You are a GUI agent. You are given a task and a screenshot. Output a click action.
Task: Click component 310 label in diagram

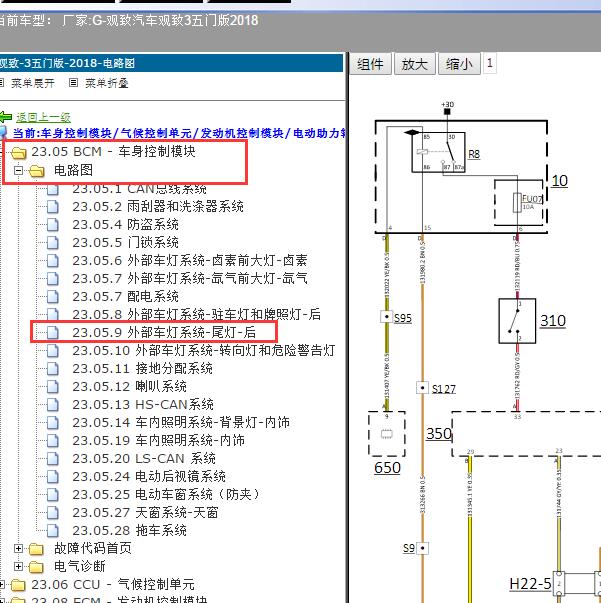point(553,320)
